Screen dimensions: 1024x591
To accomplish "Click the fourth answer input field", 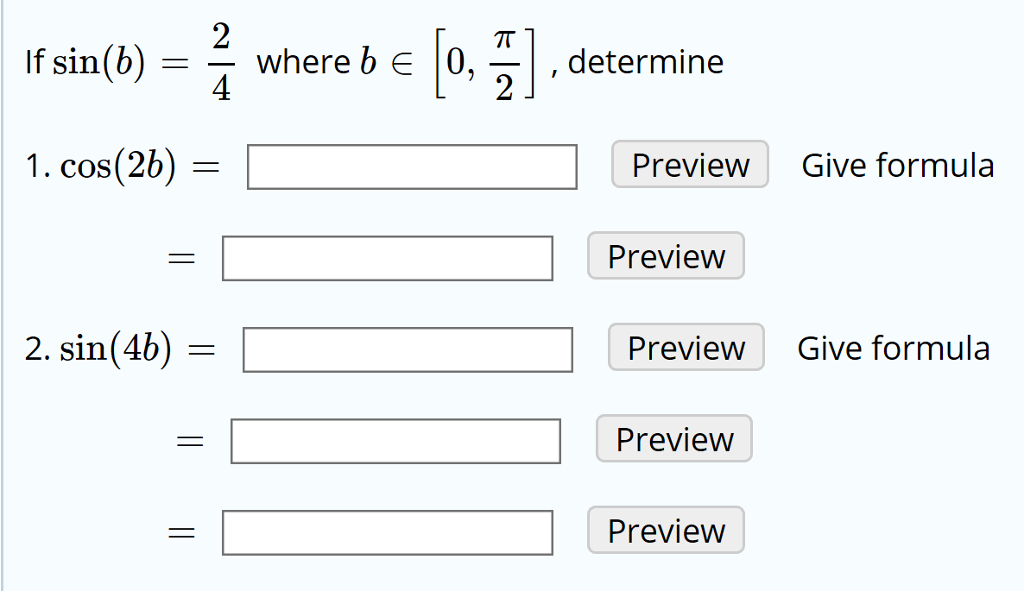I will click(395, 439).
